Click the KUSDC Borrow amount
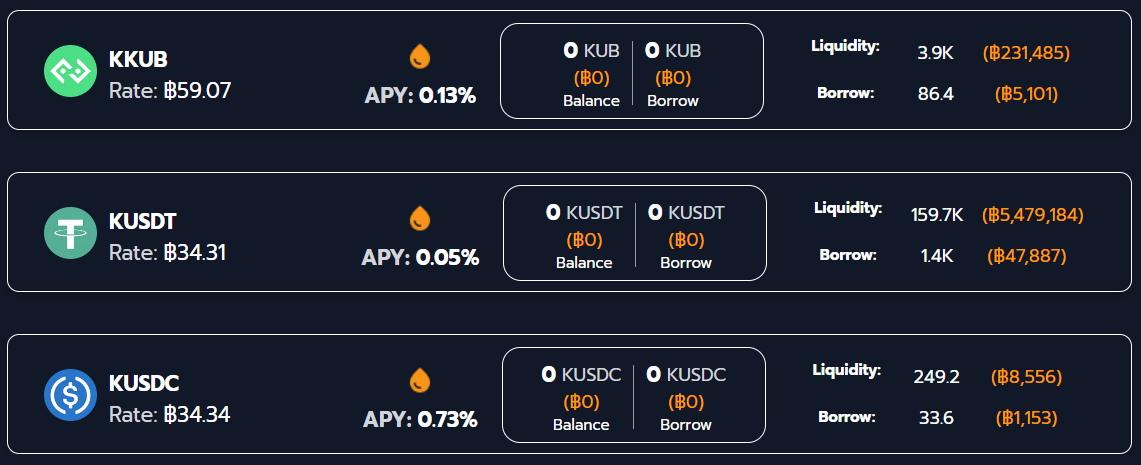This screenshot has height=465, width=1141. [x=686, y=375]
